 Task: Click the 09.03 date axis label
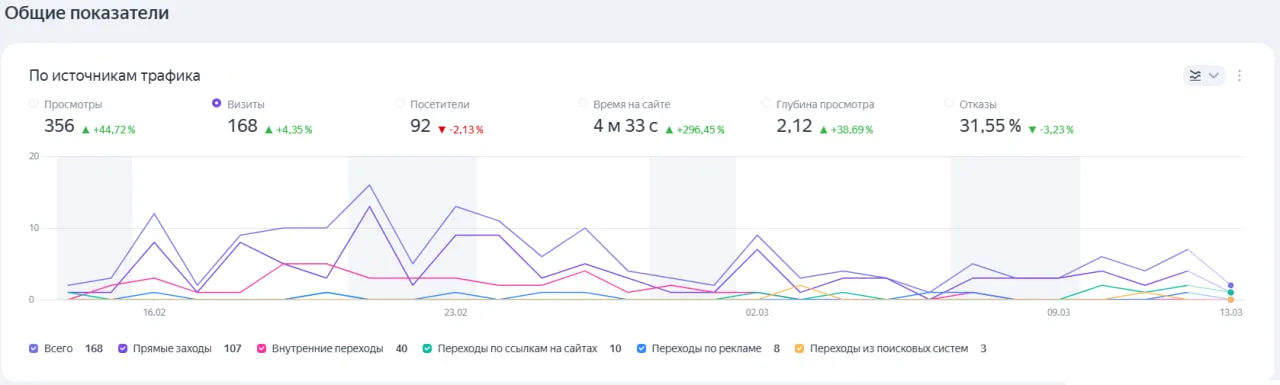[1058, 313]
